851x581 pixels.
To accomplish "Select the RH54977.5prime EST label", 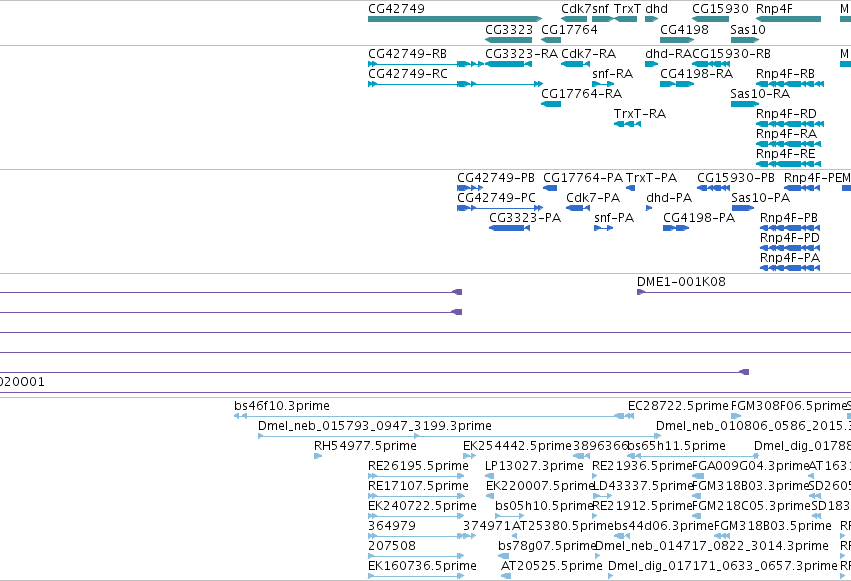I will (x=365, y=446).
